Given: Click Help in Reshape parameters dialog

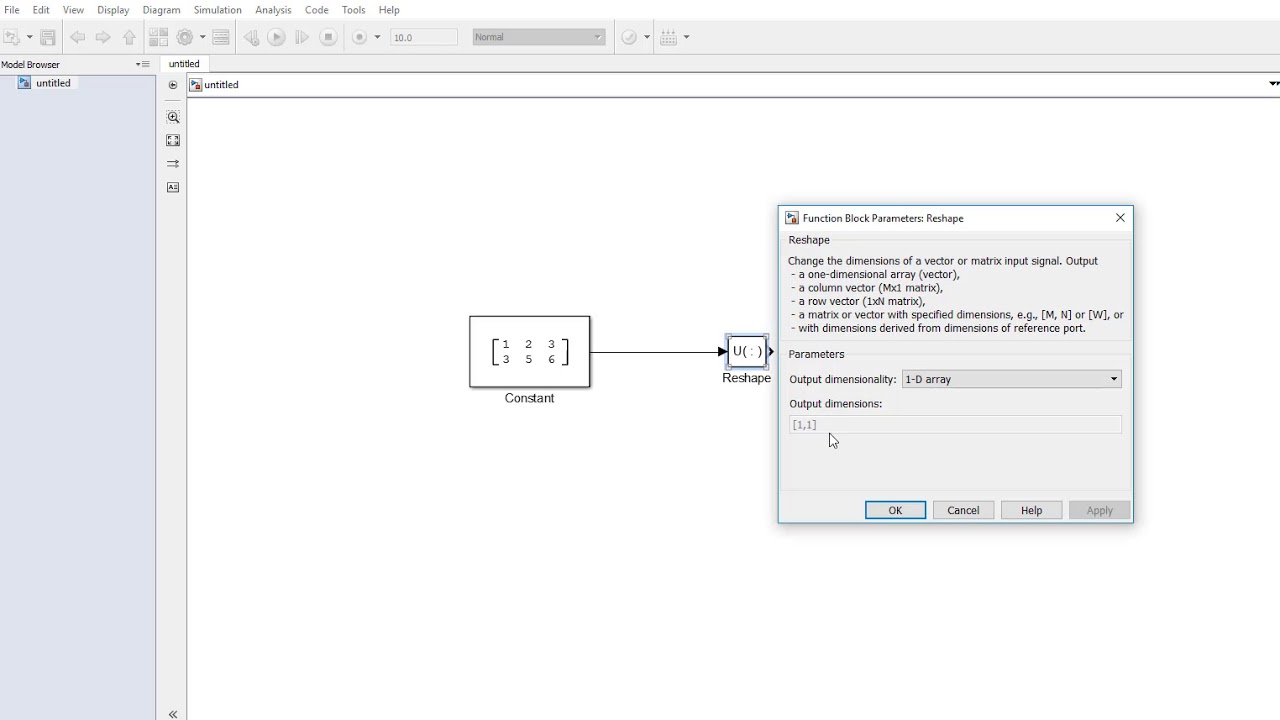Looking at the screenshot, I should point(1031,510).
